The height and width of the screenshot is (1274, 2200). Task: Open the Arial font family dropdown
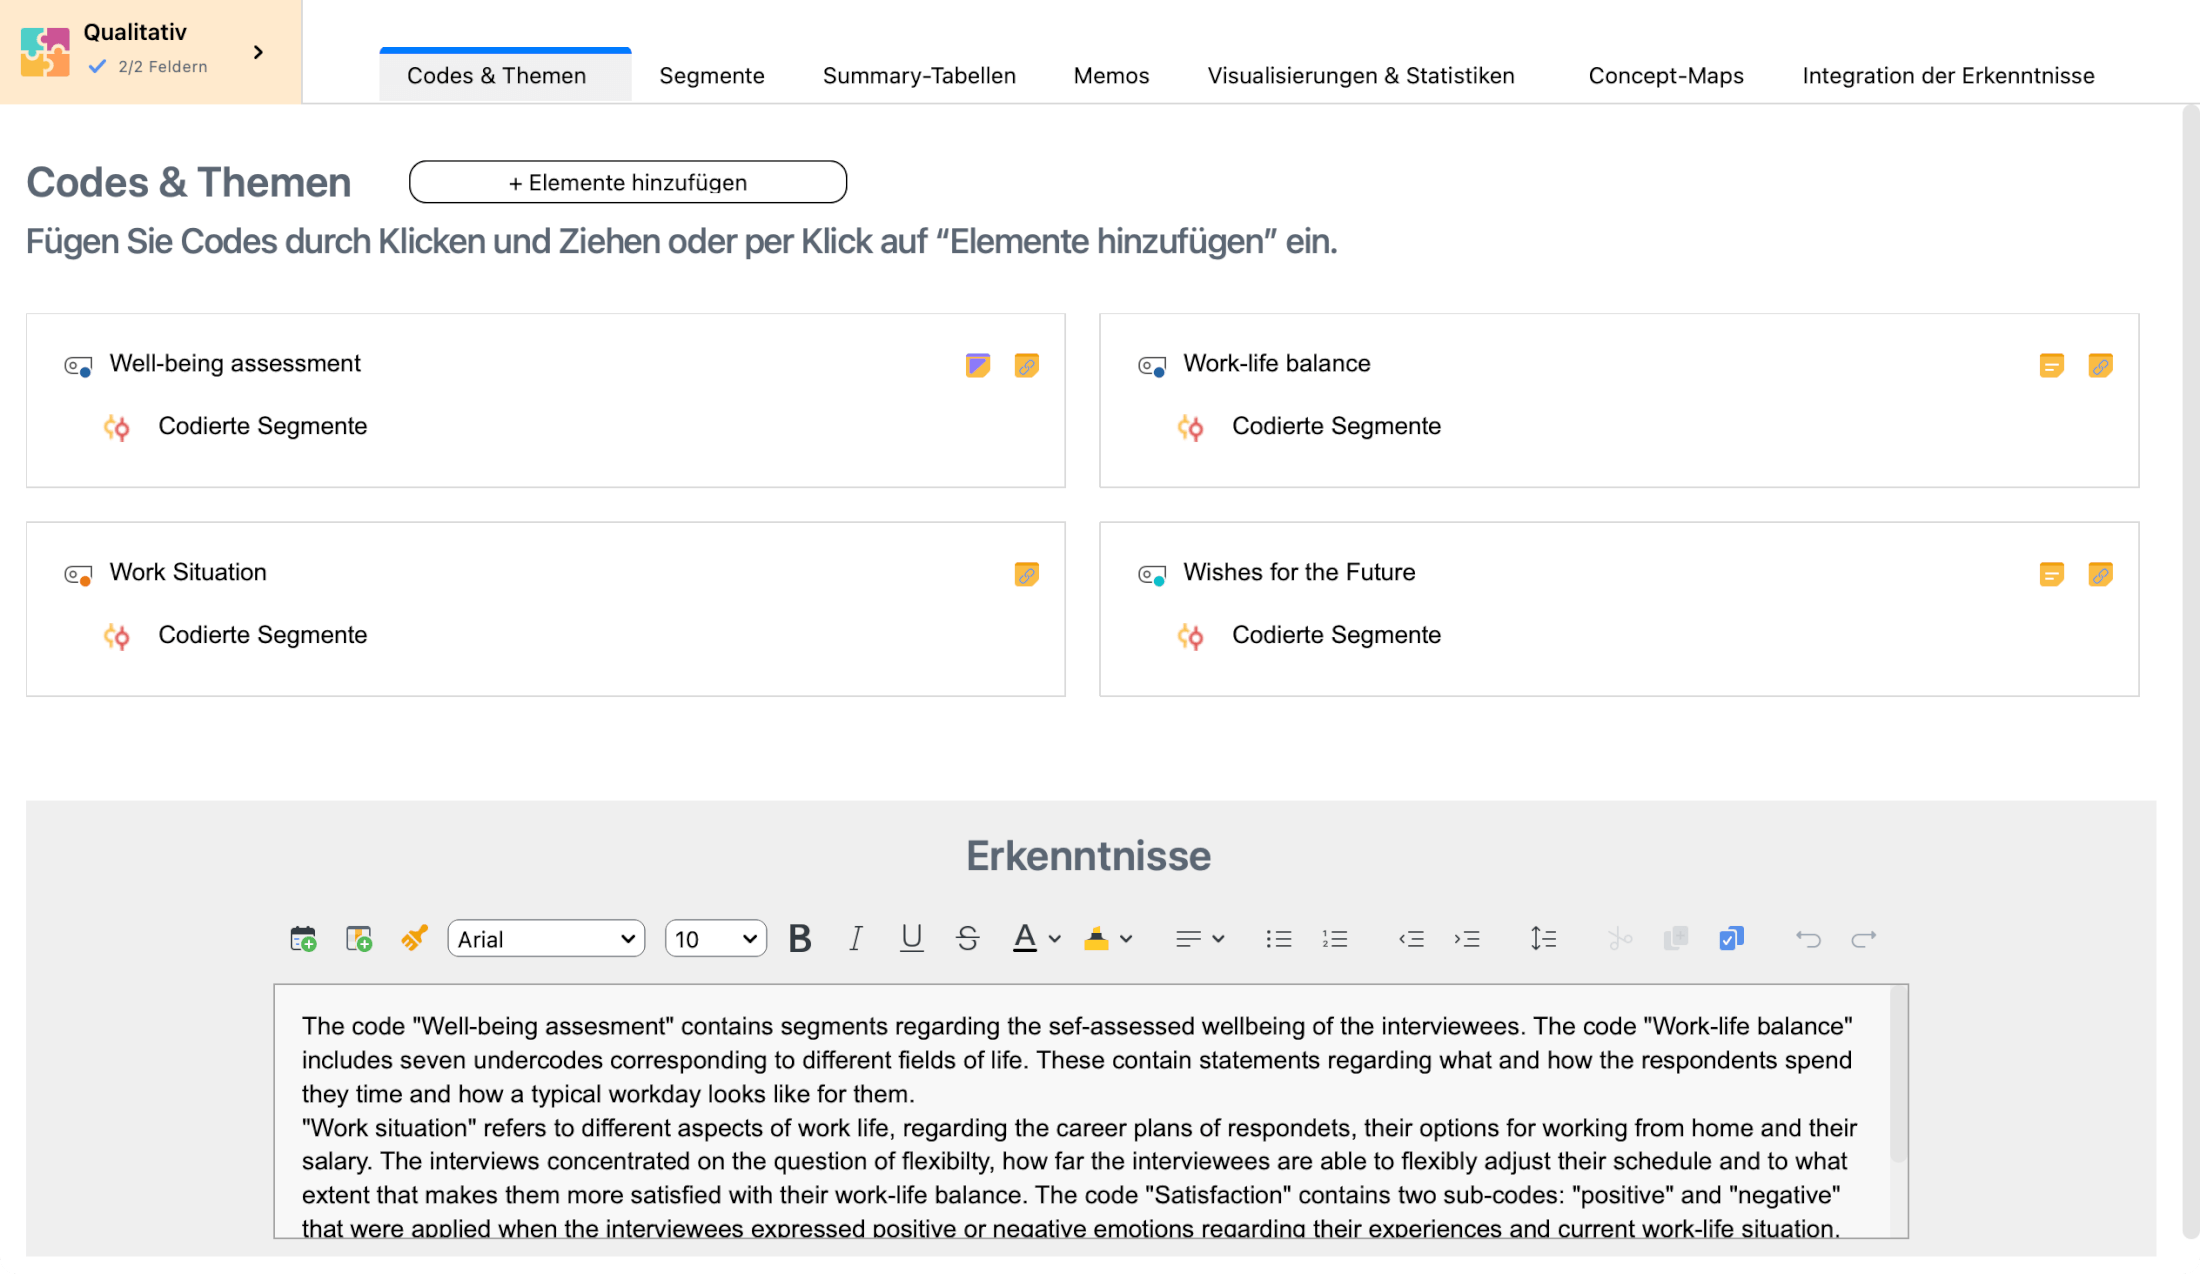coord(546,938)
